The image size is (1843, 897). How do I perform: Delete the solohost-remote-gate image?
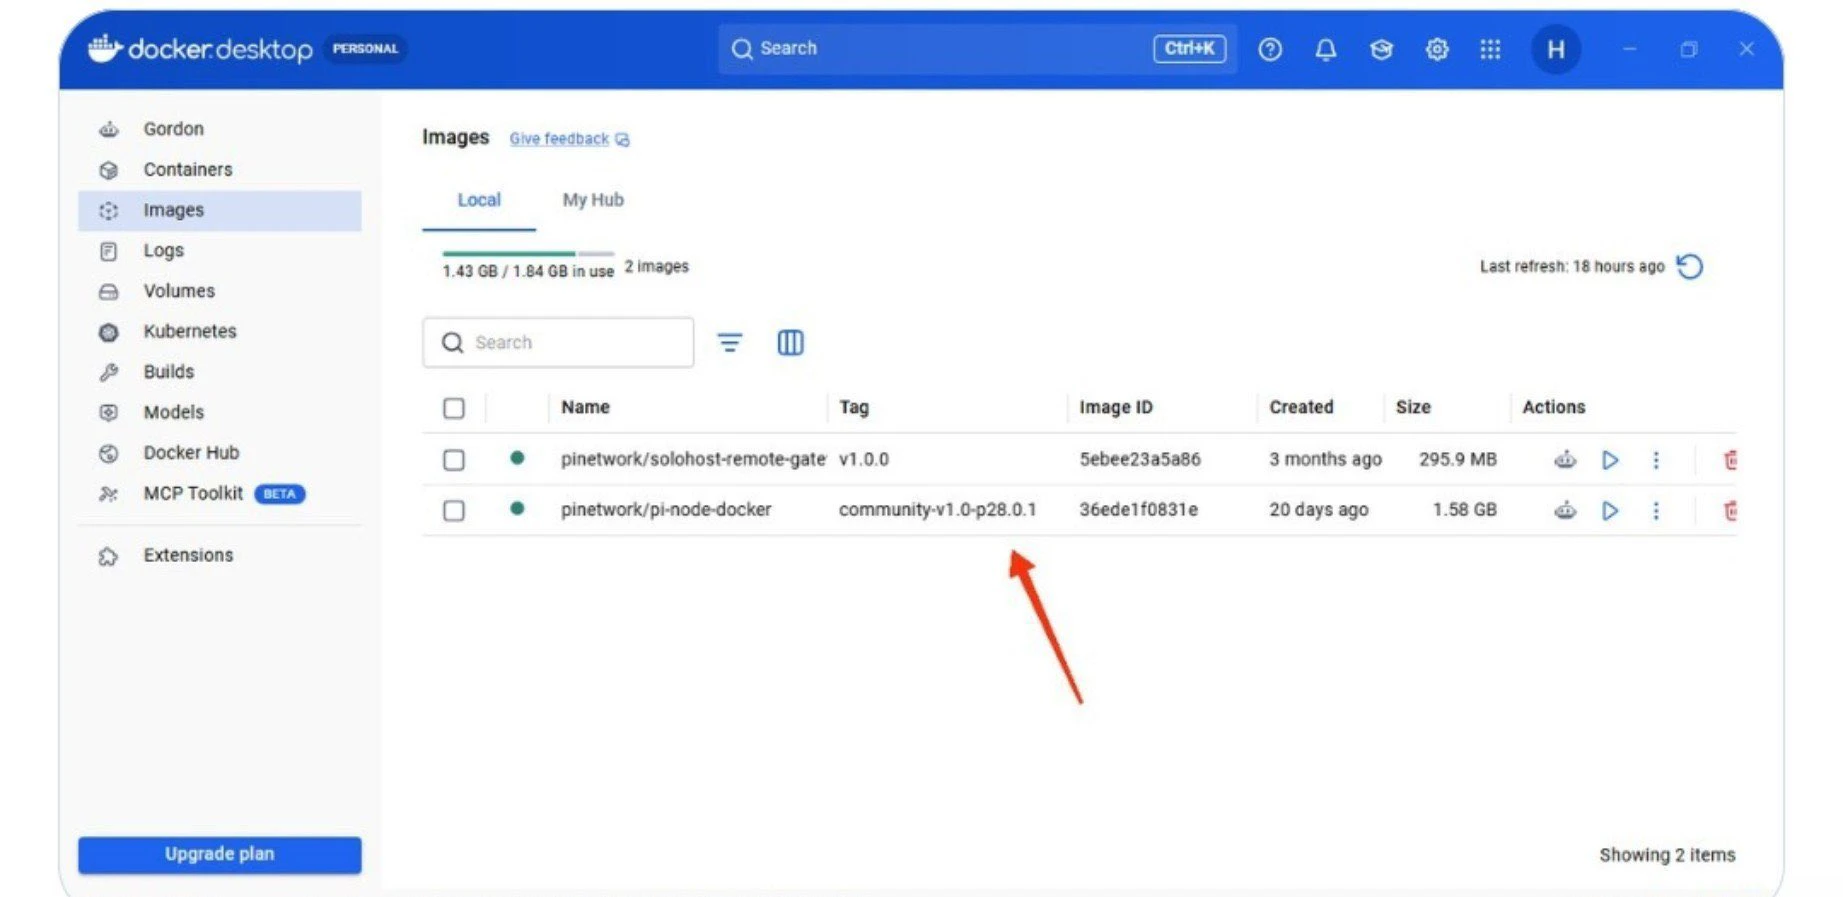(x=1730, y=459)
